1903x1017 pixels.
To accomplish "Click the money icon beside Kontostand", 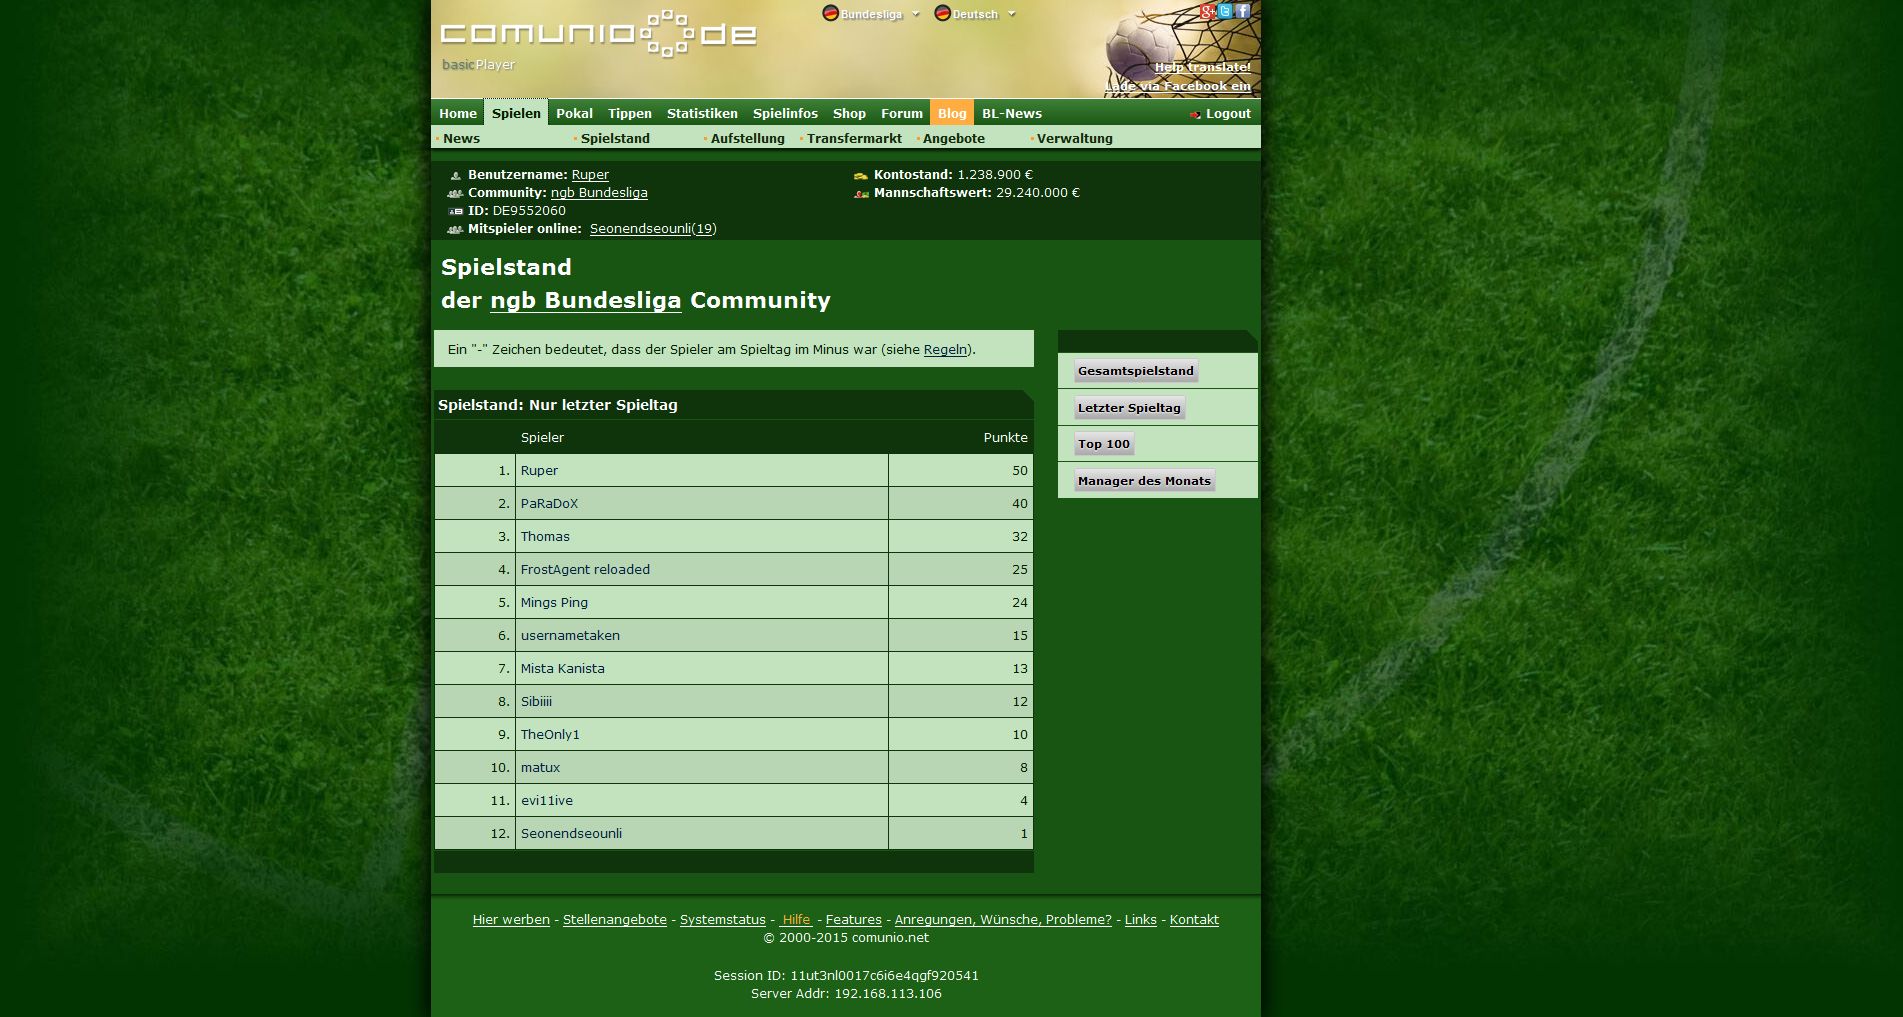I will tap(860, 175).
